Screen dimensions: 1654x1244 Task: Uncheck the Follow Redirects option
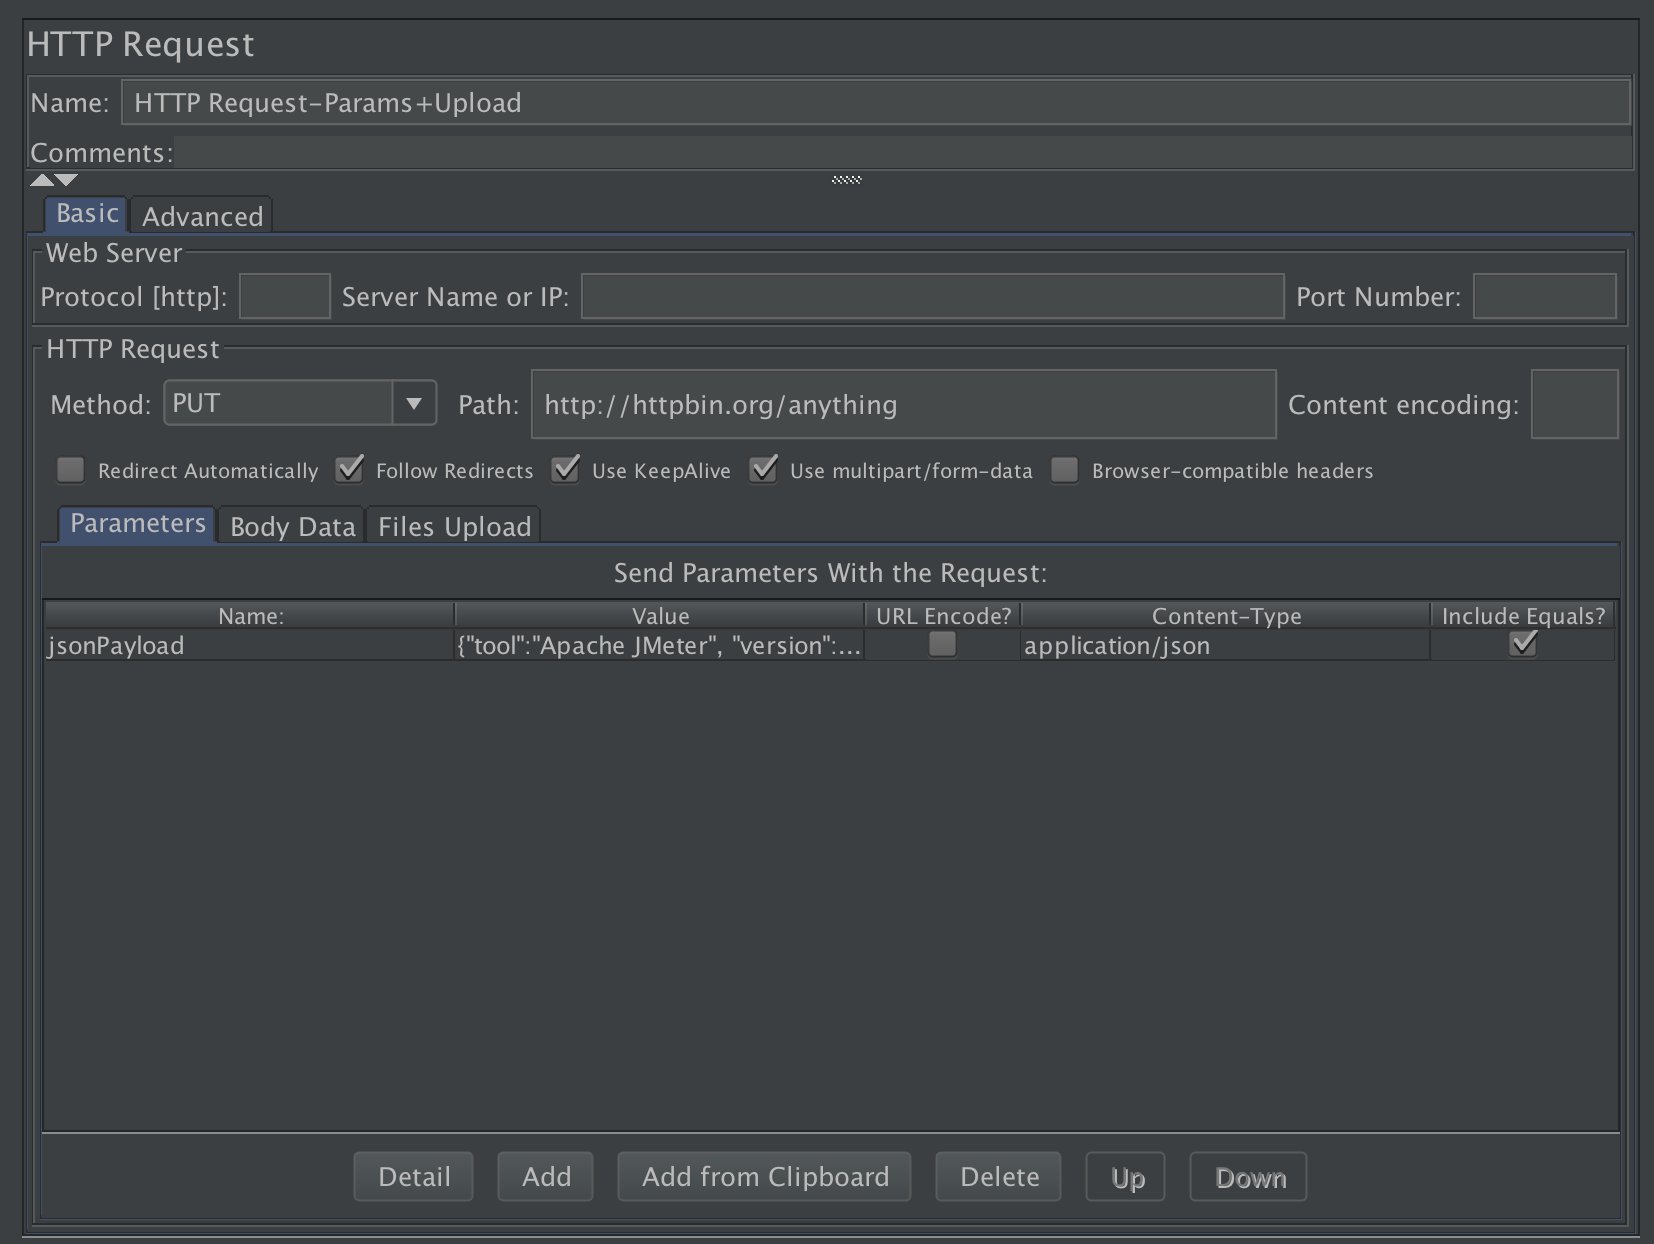[350, 470]
